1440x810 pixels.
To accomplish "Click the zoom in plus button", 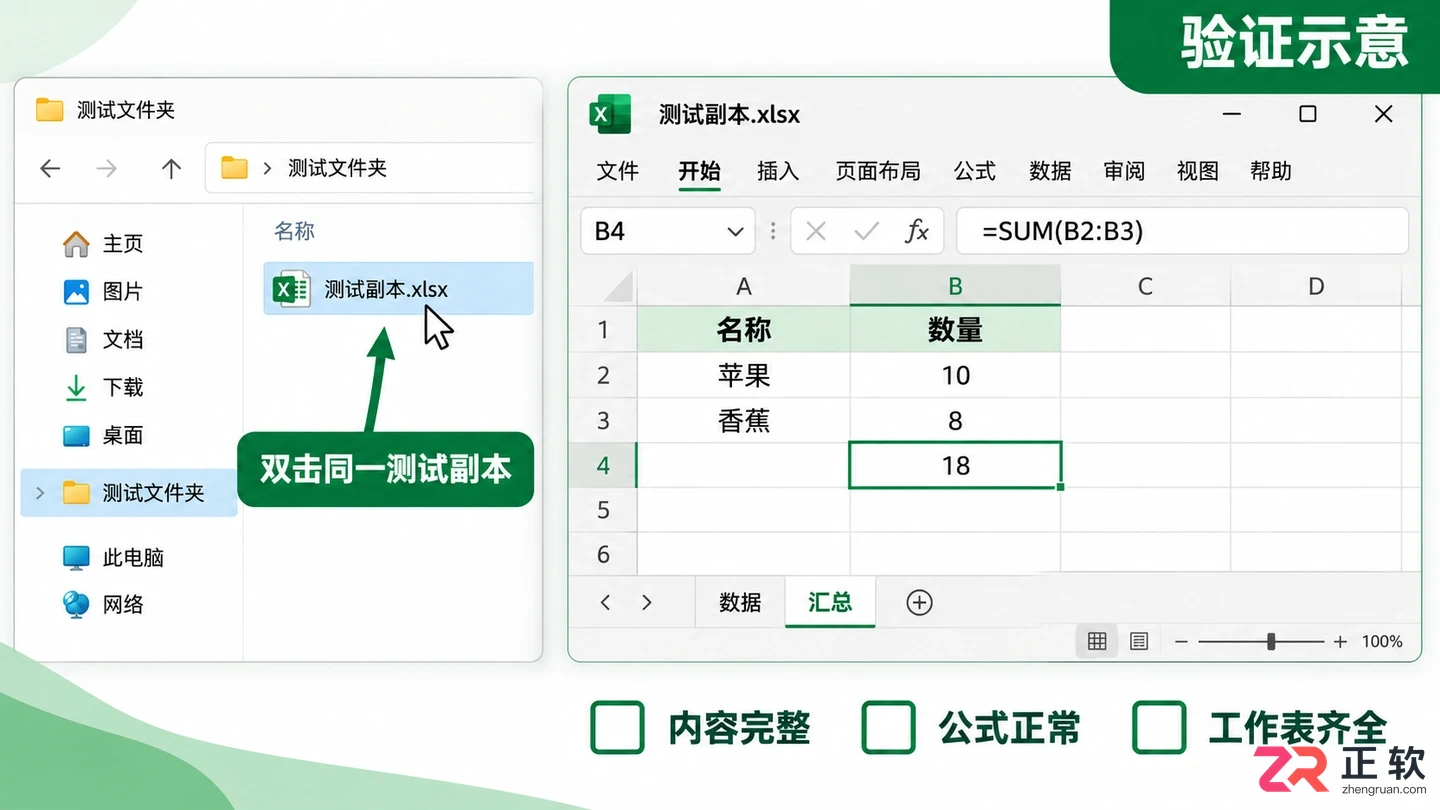I will click(x=1340, y=642).
